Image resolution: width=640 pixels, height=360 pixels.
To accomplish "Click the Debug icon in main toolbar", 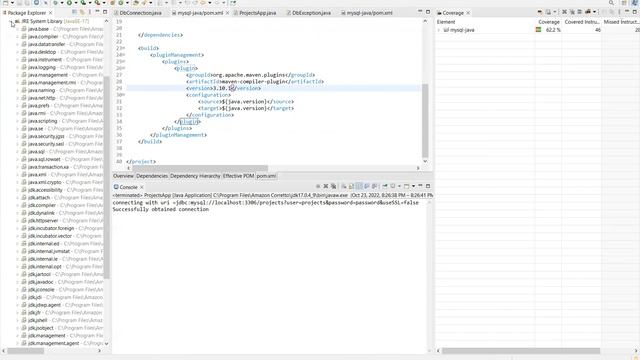I will click(55, 2).
